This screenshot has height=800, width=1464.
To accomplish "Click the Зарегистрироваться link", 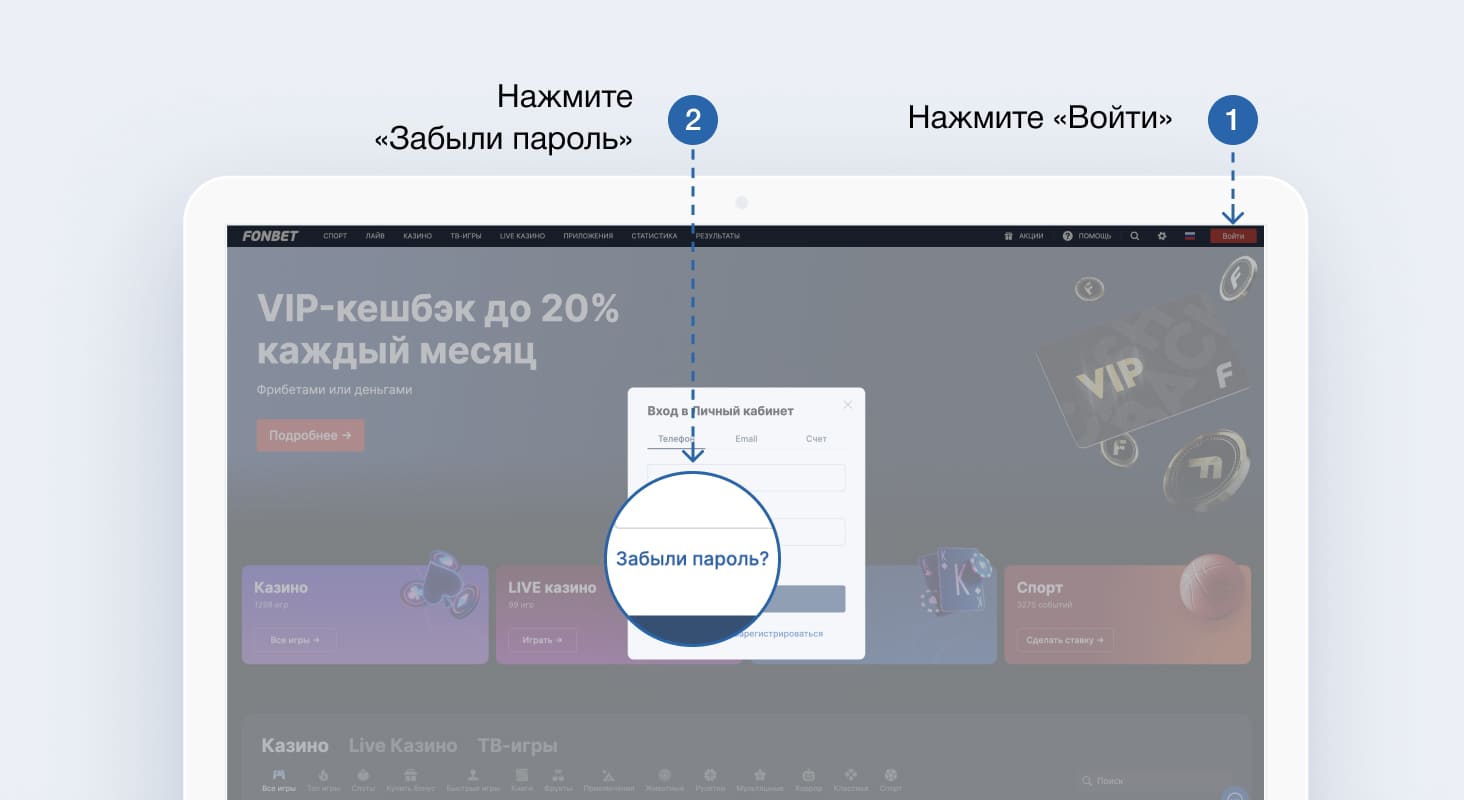I will [x=782, y=634].
